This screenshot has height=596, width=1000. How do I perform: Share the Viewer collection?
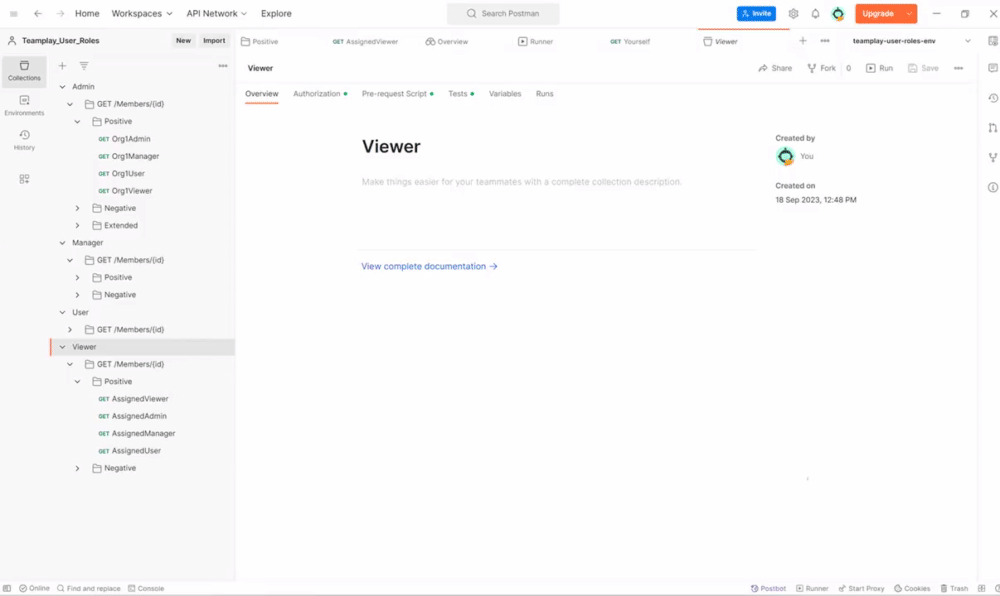click(x=775, y=68)
